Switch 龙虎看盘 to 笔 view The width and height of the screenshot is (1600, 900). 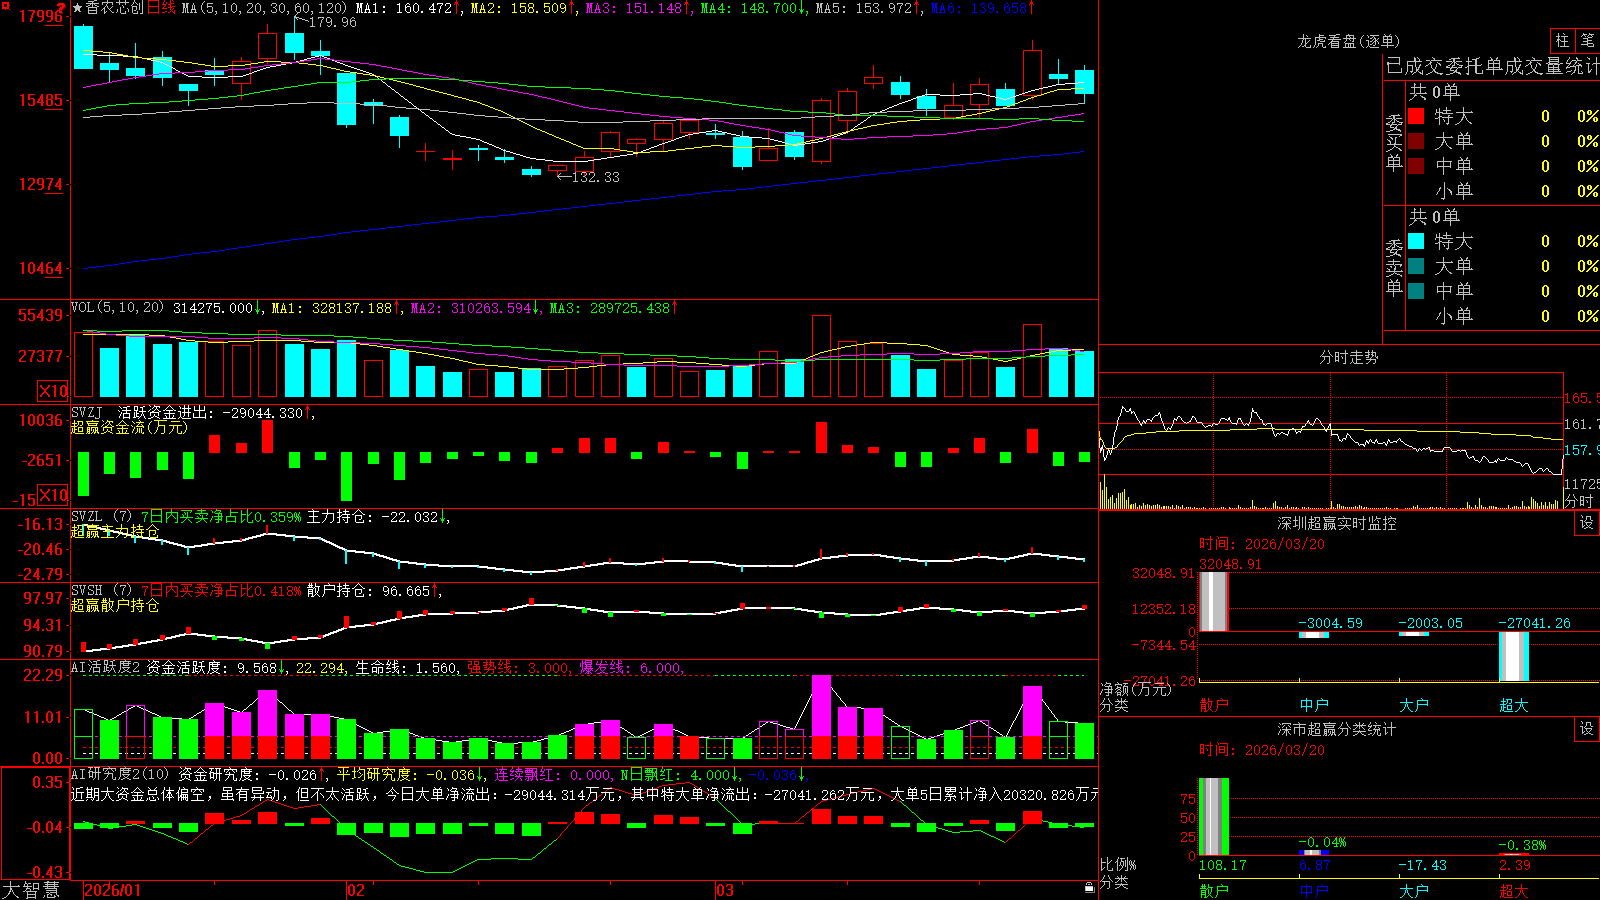1588,41
